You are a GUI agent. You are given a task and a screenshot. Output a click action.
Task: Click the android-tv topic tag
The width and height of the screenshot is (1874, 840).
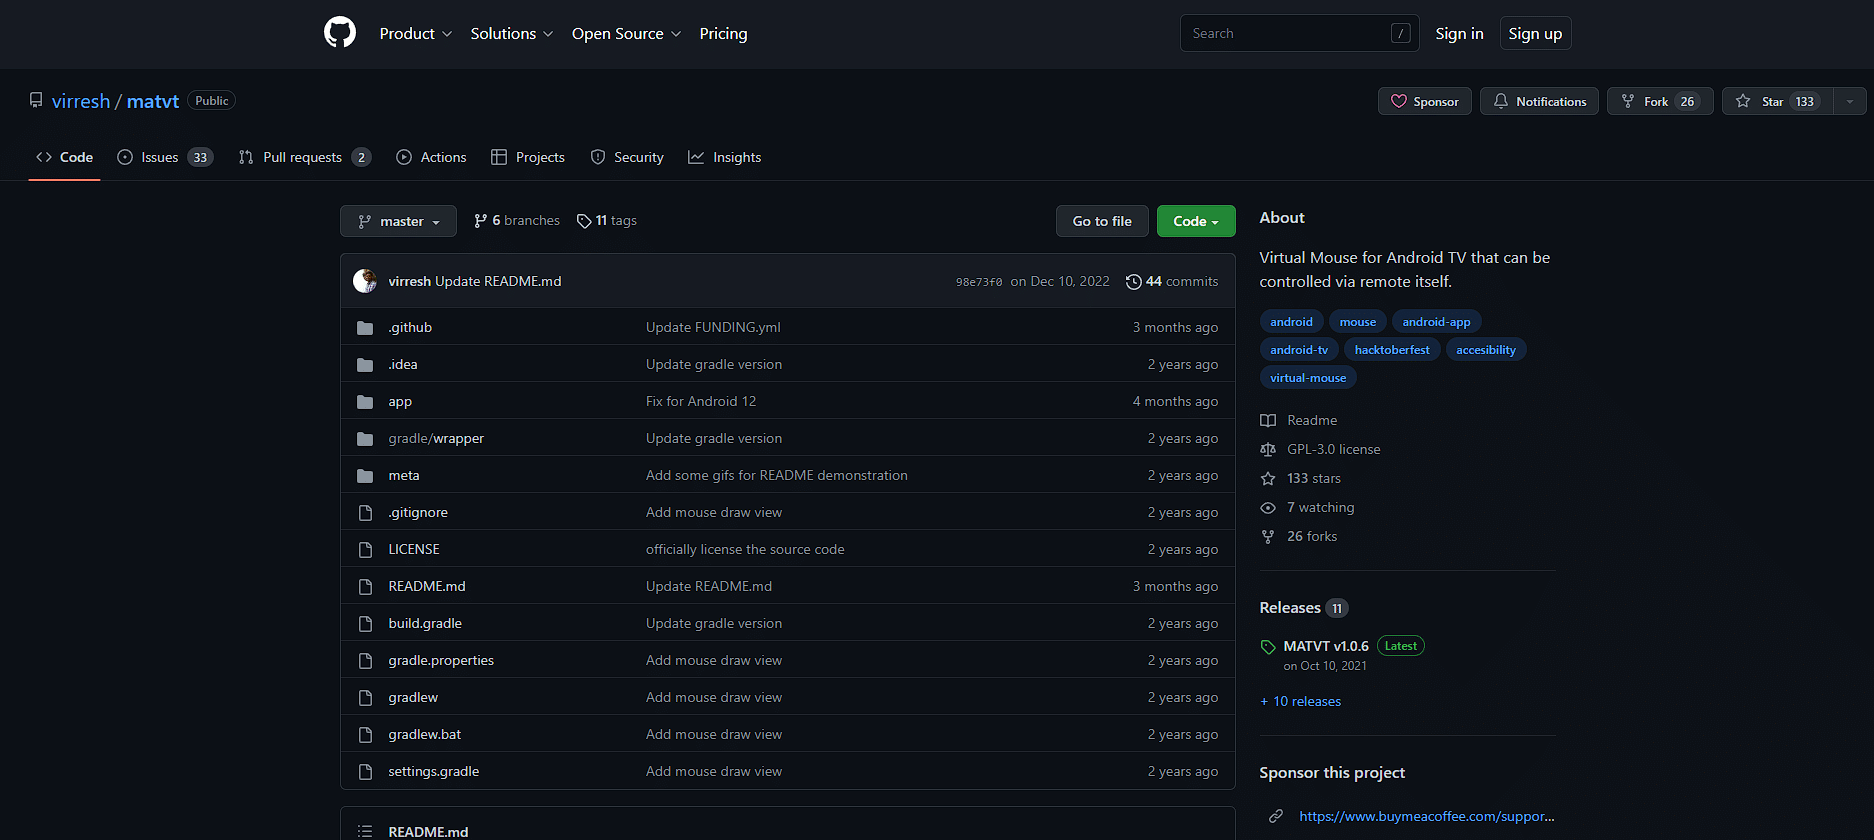coord(1299,349)
